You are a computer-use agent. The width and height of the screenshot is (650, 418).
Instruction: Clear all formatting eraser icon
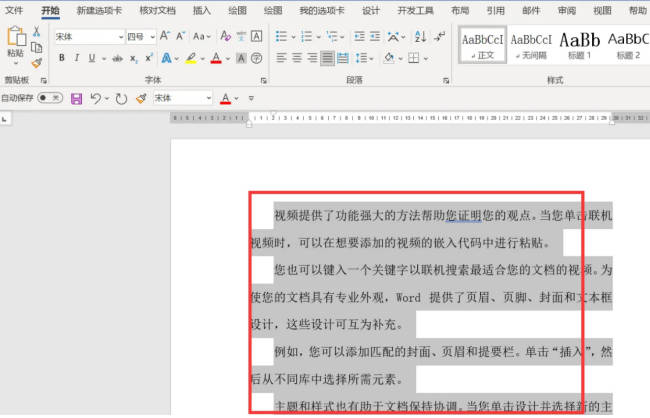coord(225,36)
